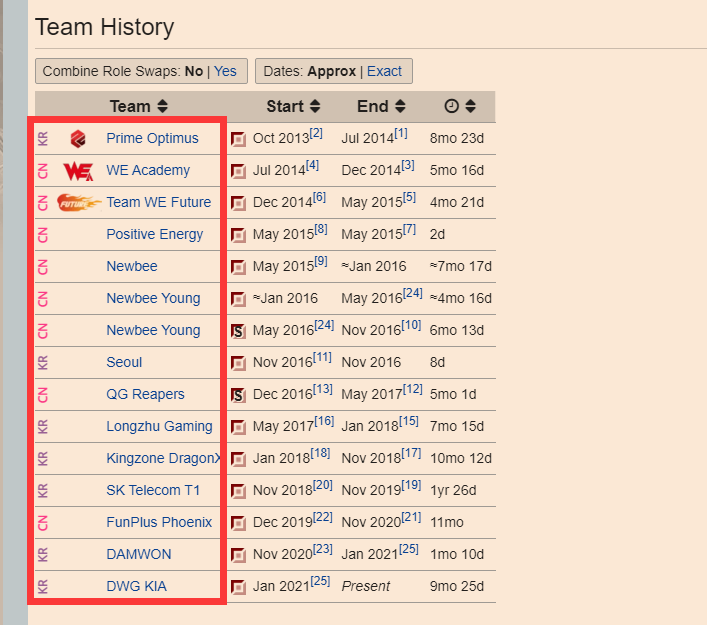
Task: Open the DWG KIA team link
Action: [137, 586]
